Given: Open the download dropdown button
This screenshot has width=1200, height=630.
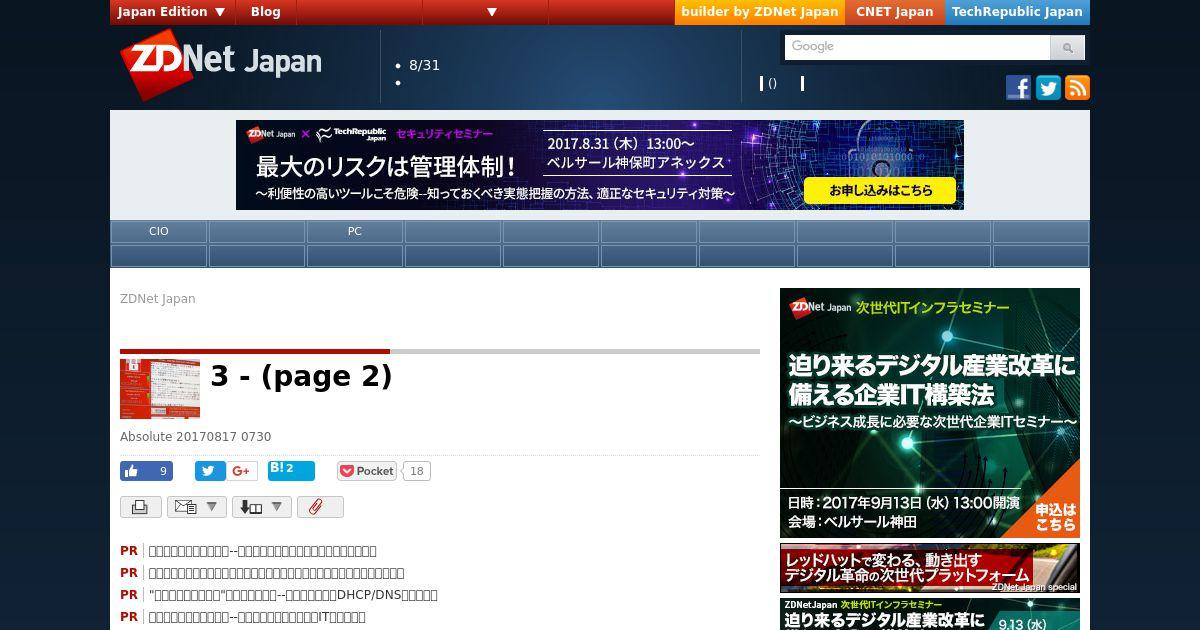Looking at the screenshot, I should pos(262,507).
